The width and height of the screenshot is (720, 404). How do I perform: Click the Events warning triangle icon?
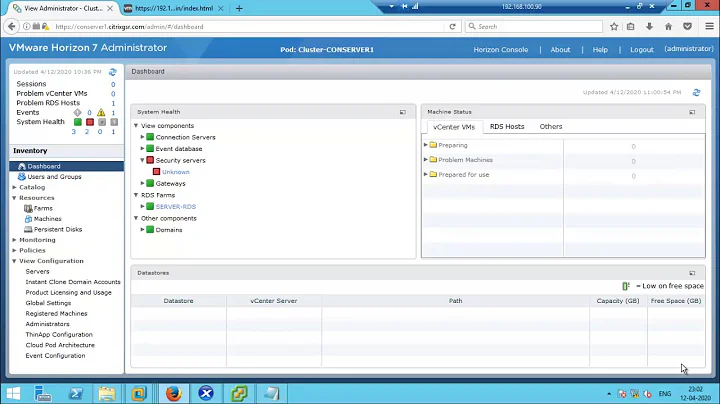[101, 112]
